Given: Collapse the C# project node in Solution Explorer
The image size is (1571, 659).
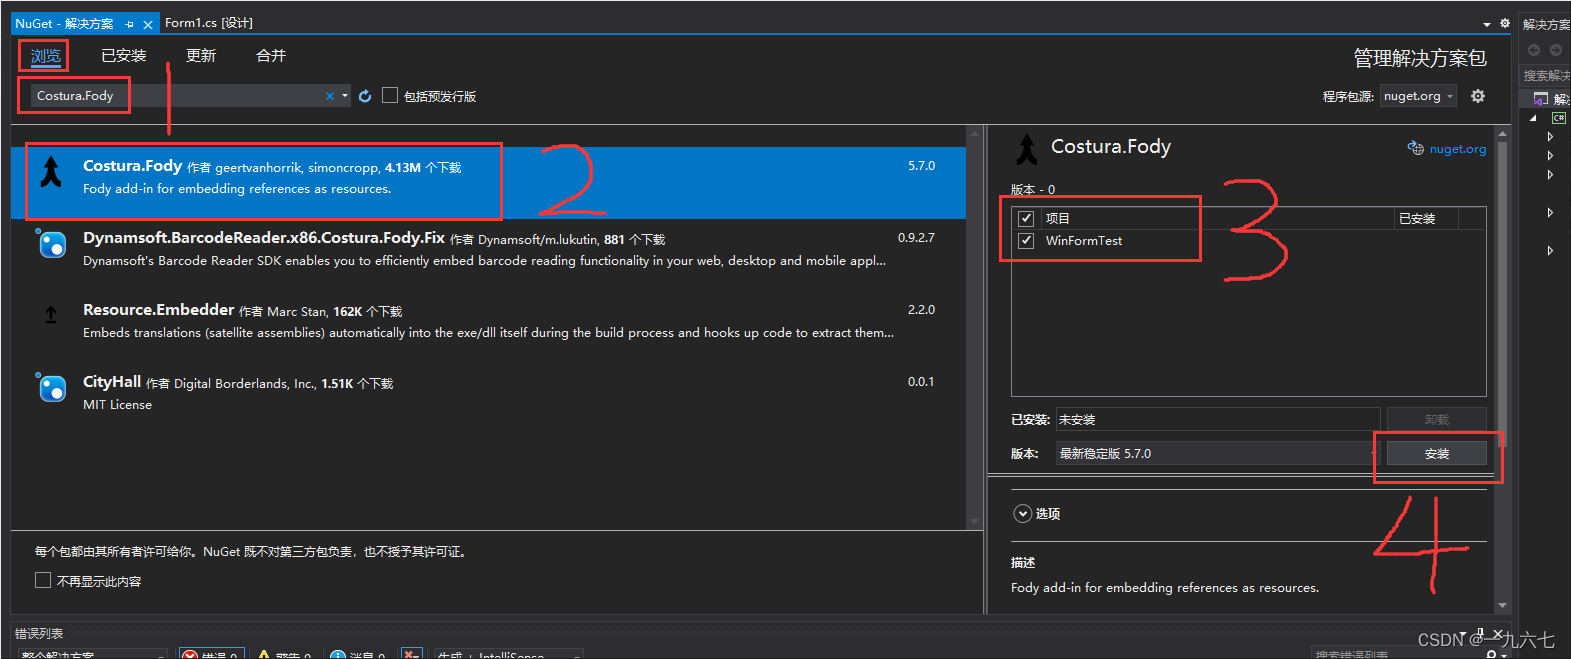Looking at the screenshot, I should [x=1533, y=118].
